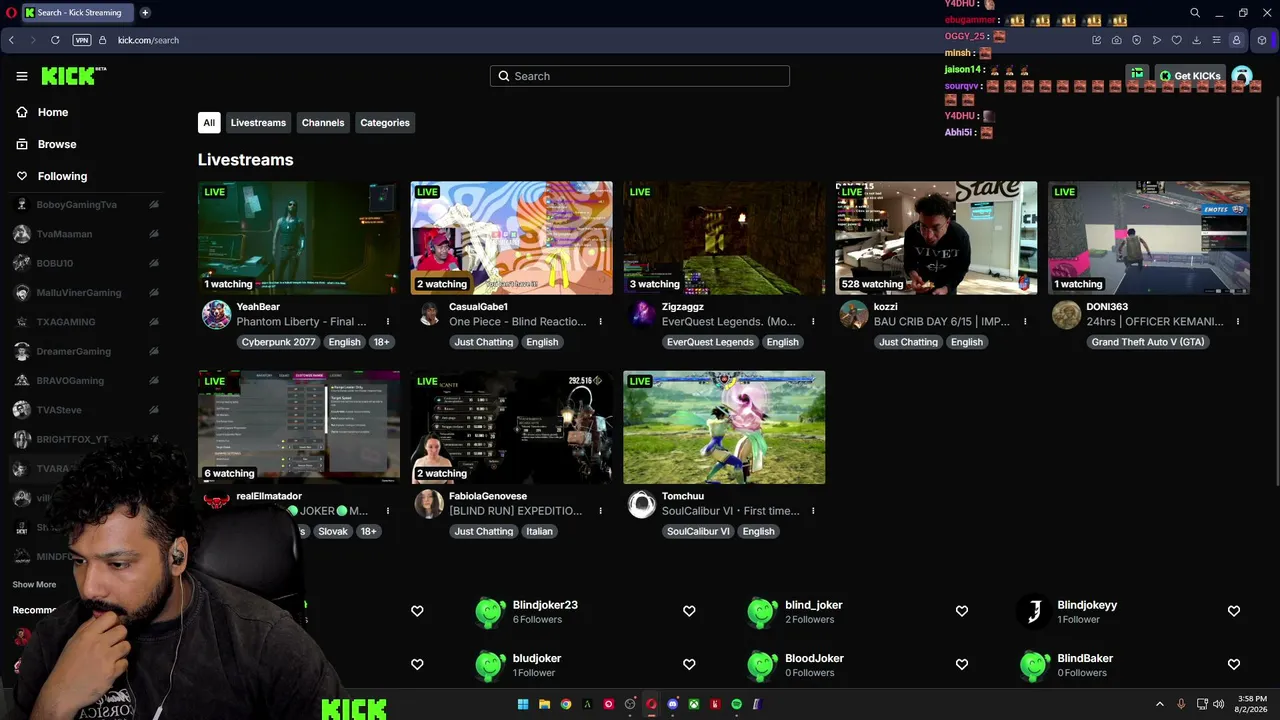Open MalluVinerGaming in following list

[79, 293]
